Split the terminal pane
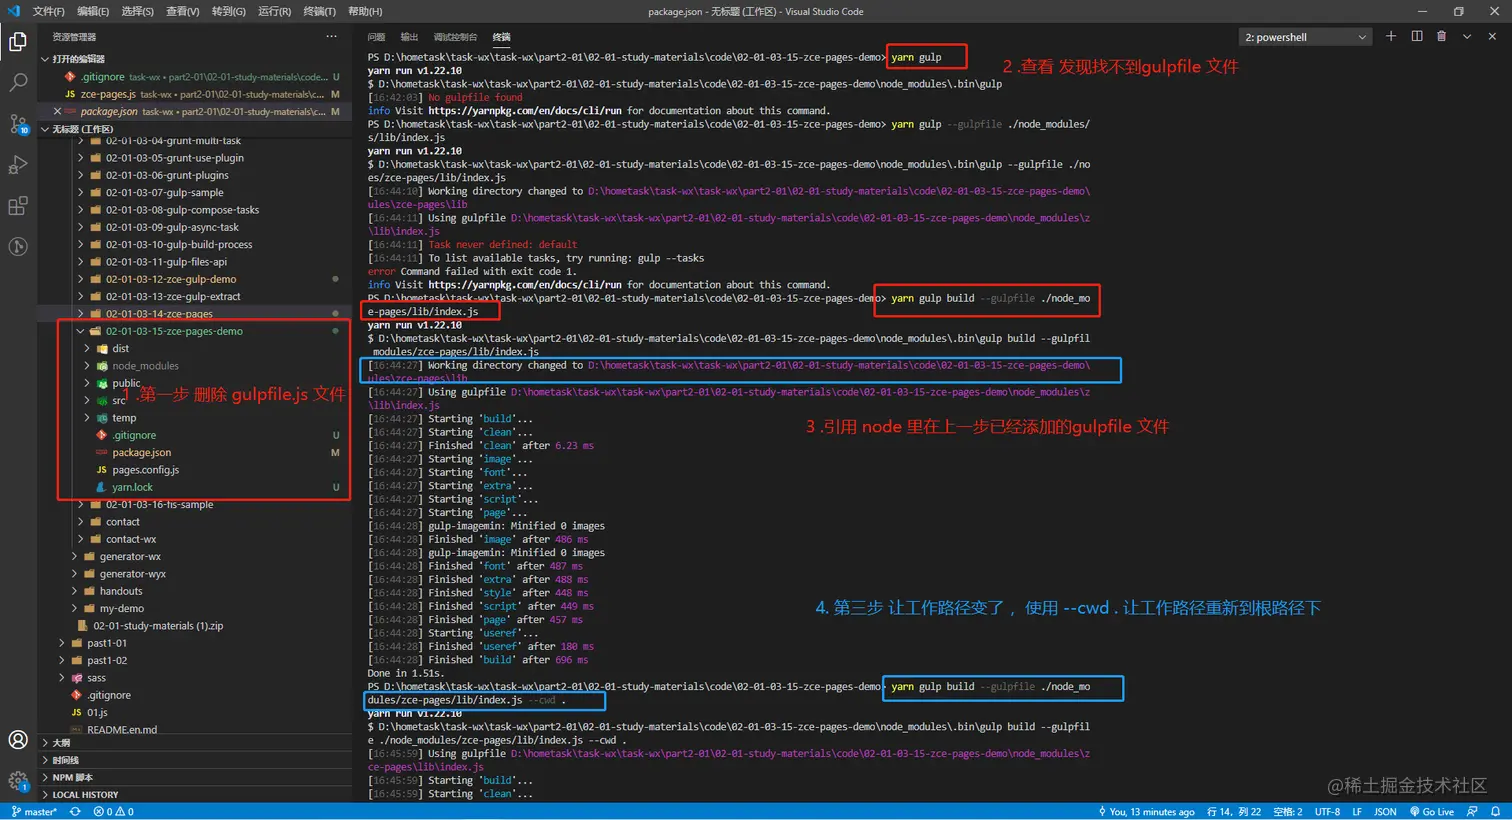Screen dimensions: 1512x820 (1417, 37)
